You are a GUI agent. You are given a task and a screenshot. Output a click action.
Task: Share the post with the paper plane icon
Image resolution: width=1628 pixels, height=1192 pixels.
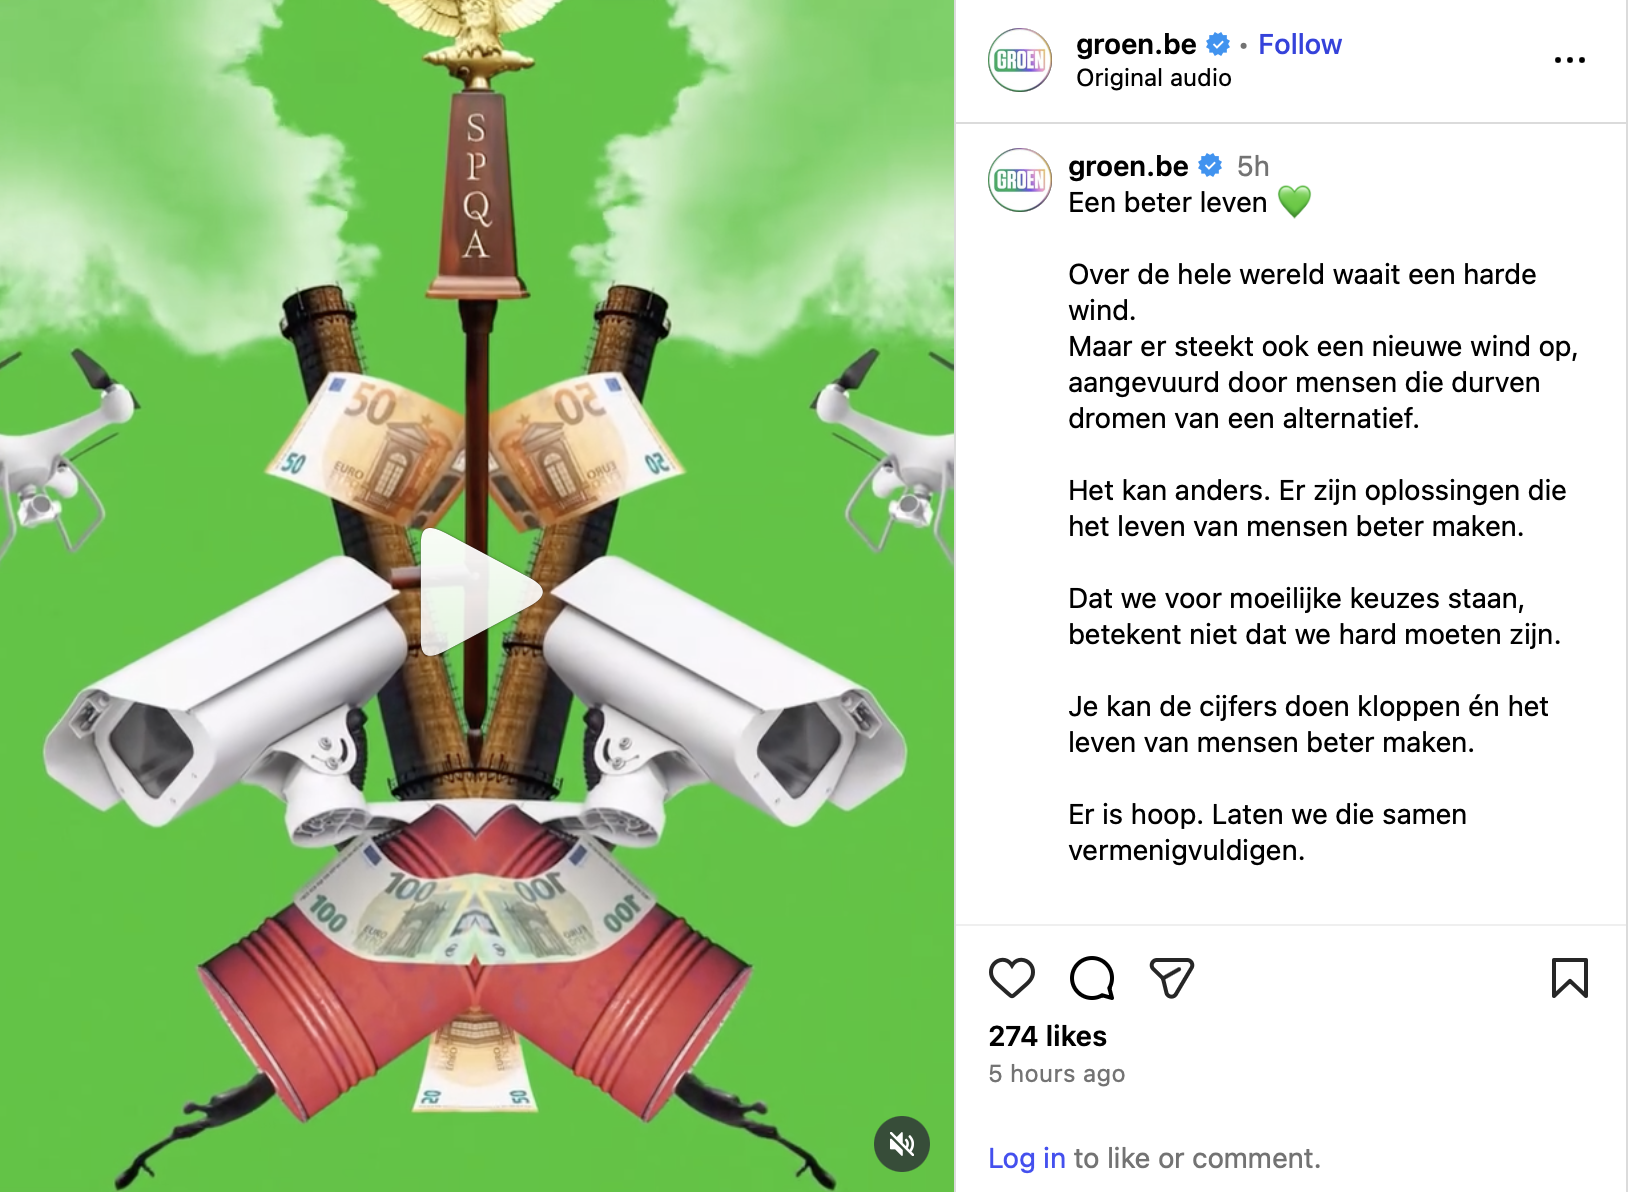point(1171,978)
